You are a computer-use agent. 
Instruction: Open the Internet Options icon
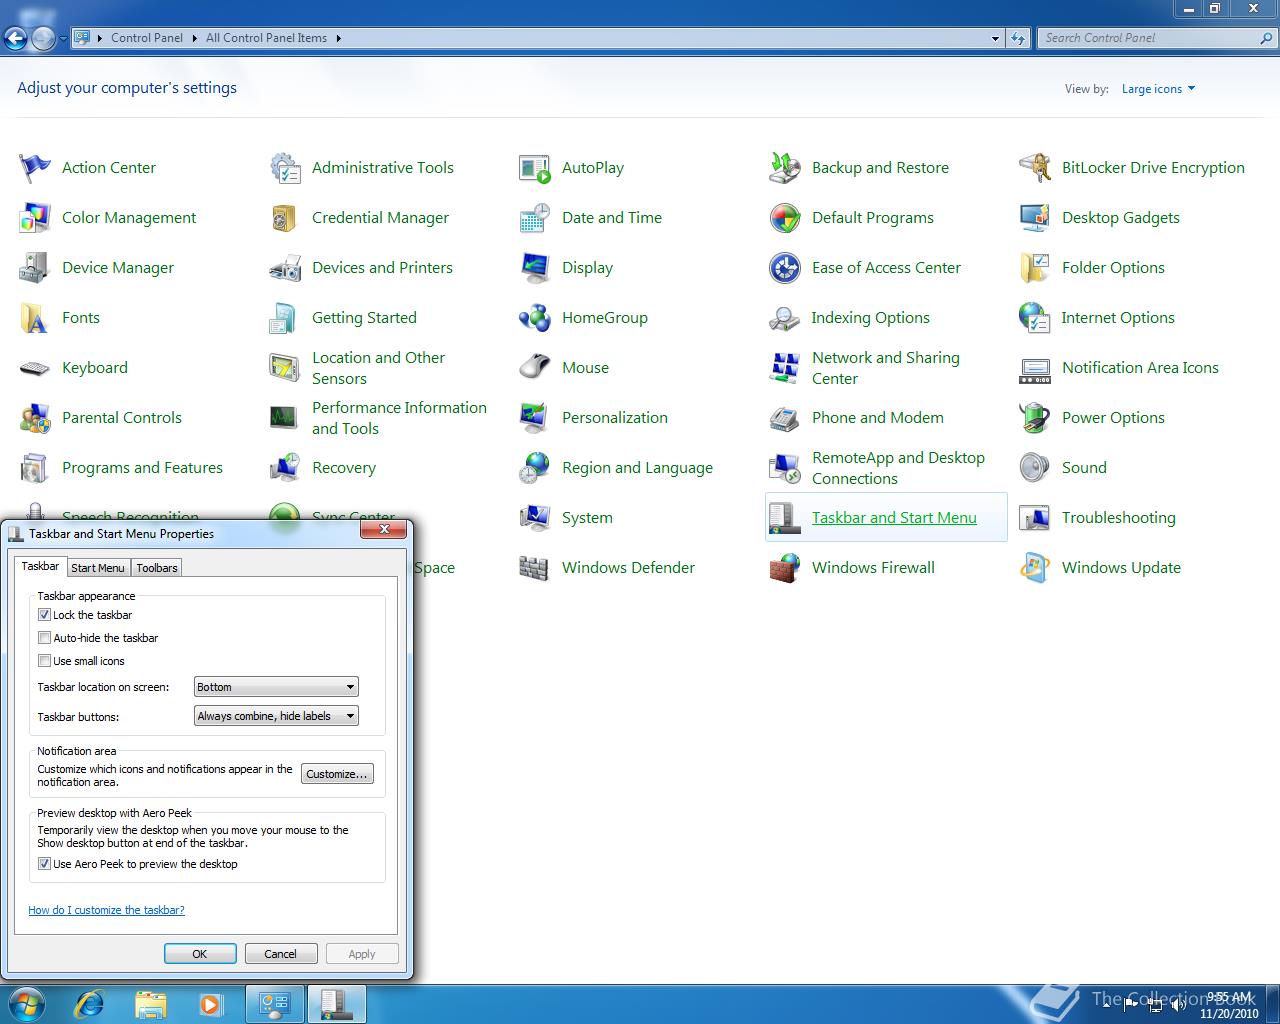1035,318
